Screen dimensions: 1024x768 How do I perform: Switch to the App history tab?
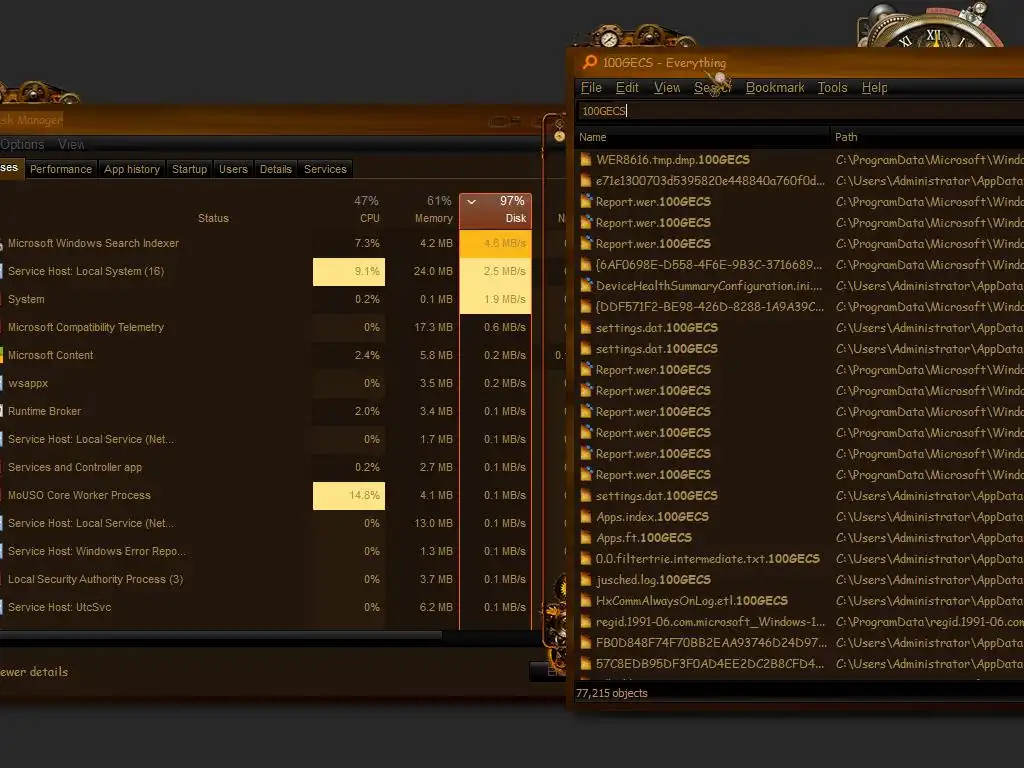pyautogui.click(x=132, y=169)
